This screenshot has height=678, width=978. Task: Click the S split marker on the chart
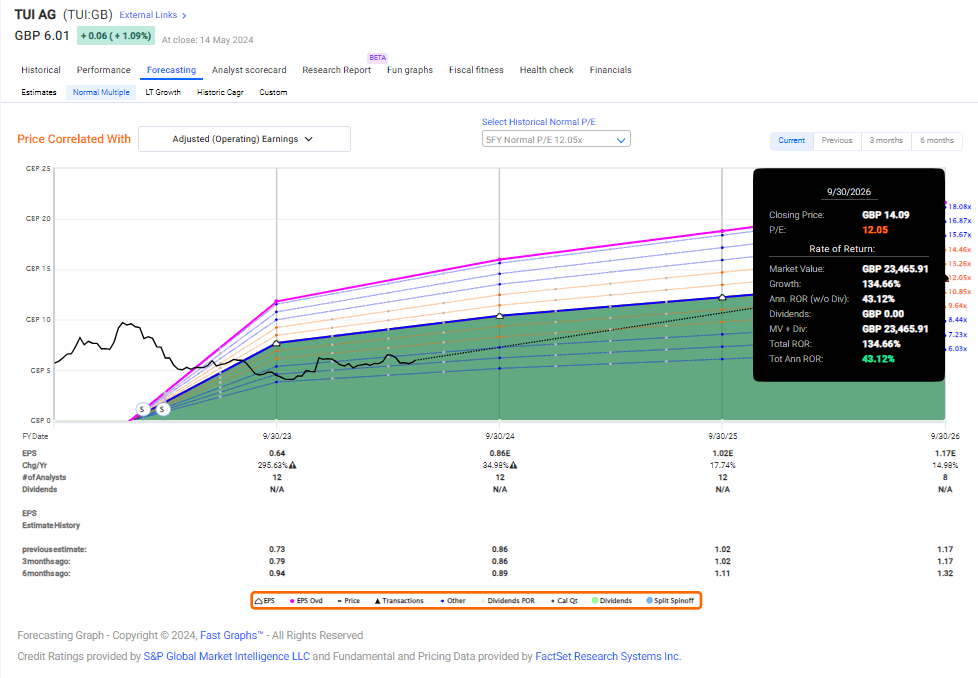(142, 408)
